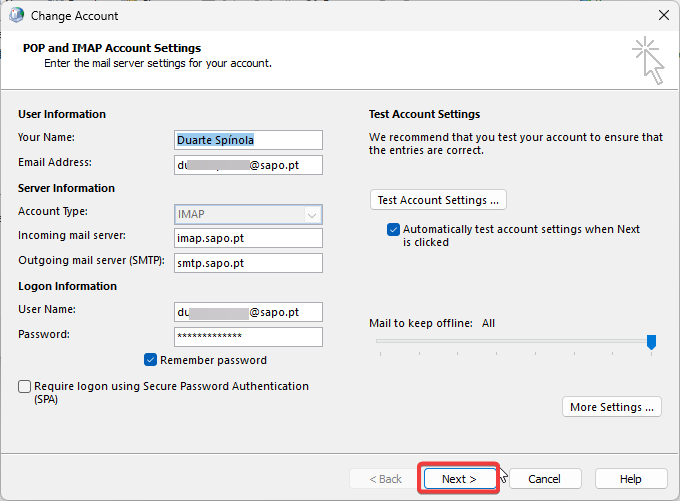Uncheck the Remember password checkbox

[x=151, y=360]
